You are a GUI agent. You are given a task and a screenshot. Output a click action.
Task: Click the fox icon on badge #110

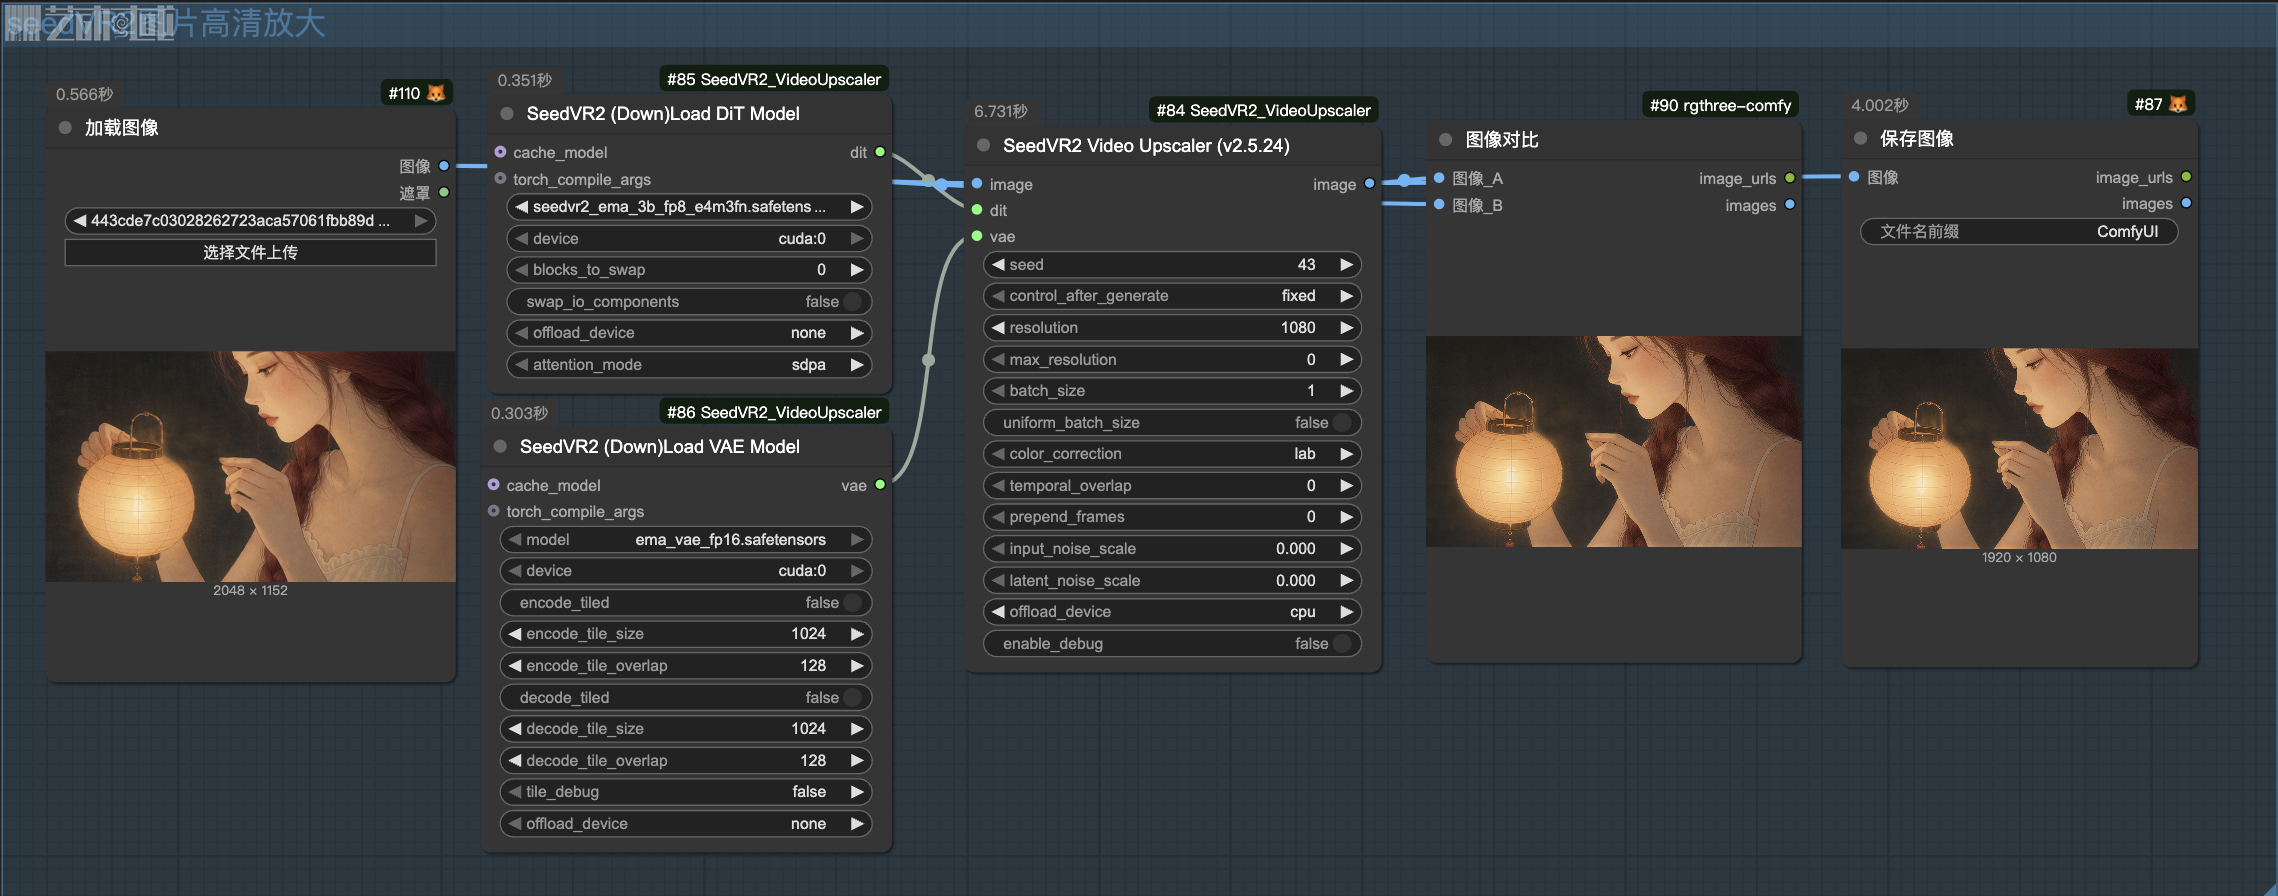(x=436, y=93)
